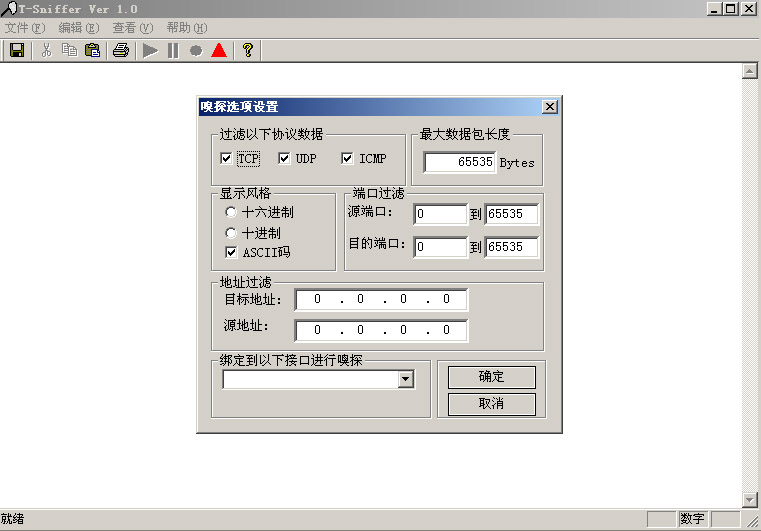Open the 查看(V) menu
This screenshot has width=761, height=531.
tap(132, 28)
